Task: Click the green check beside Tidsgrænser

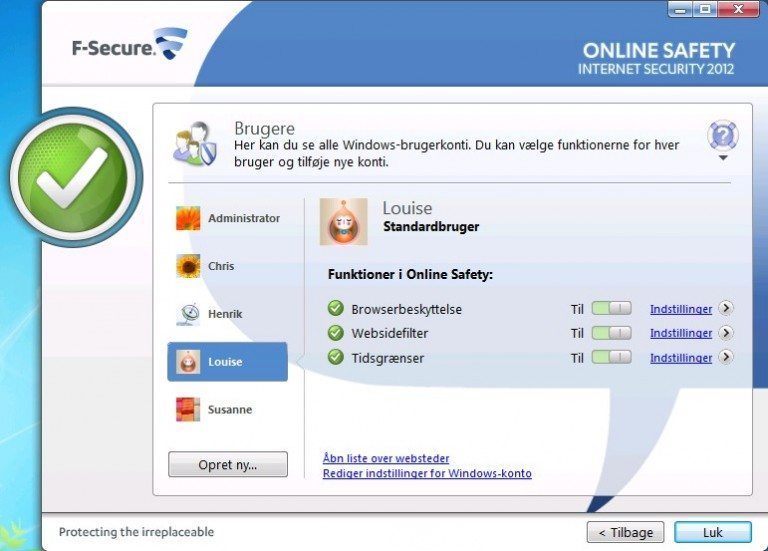Action: tap(336, 358)
